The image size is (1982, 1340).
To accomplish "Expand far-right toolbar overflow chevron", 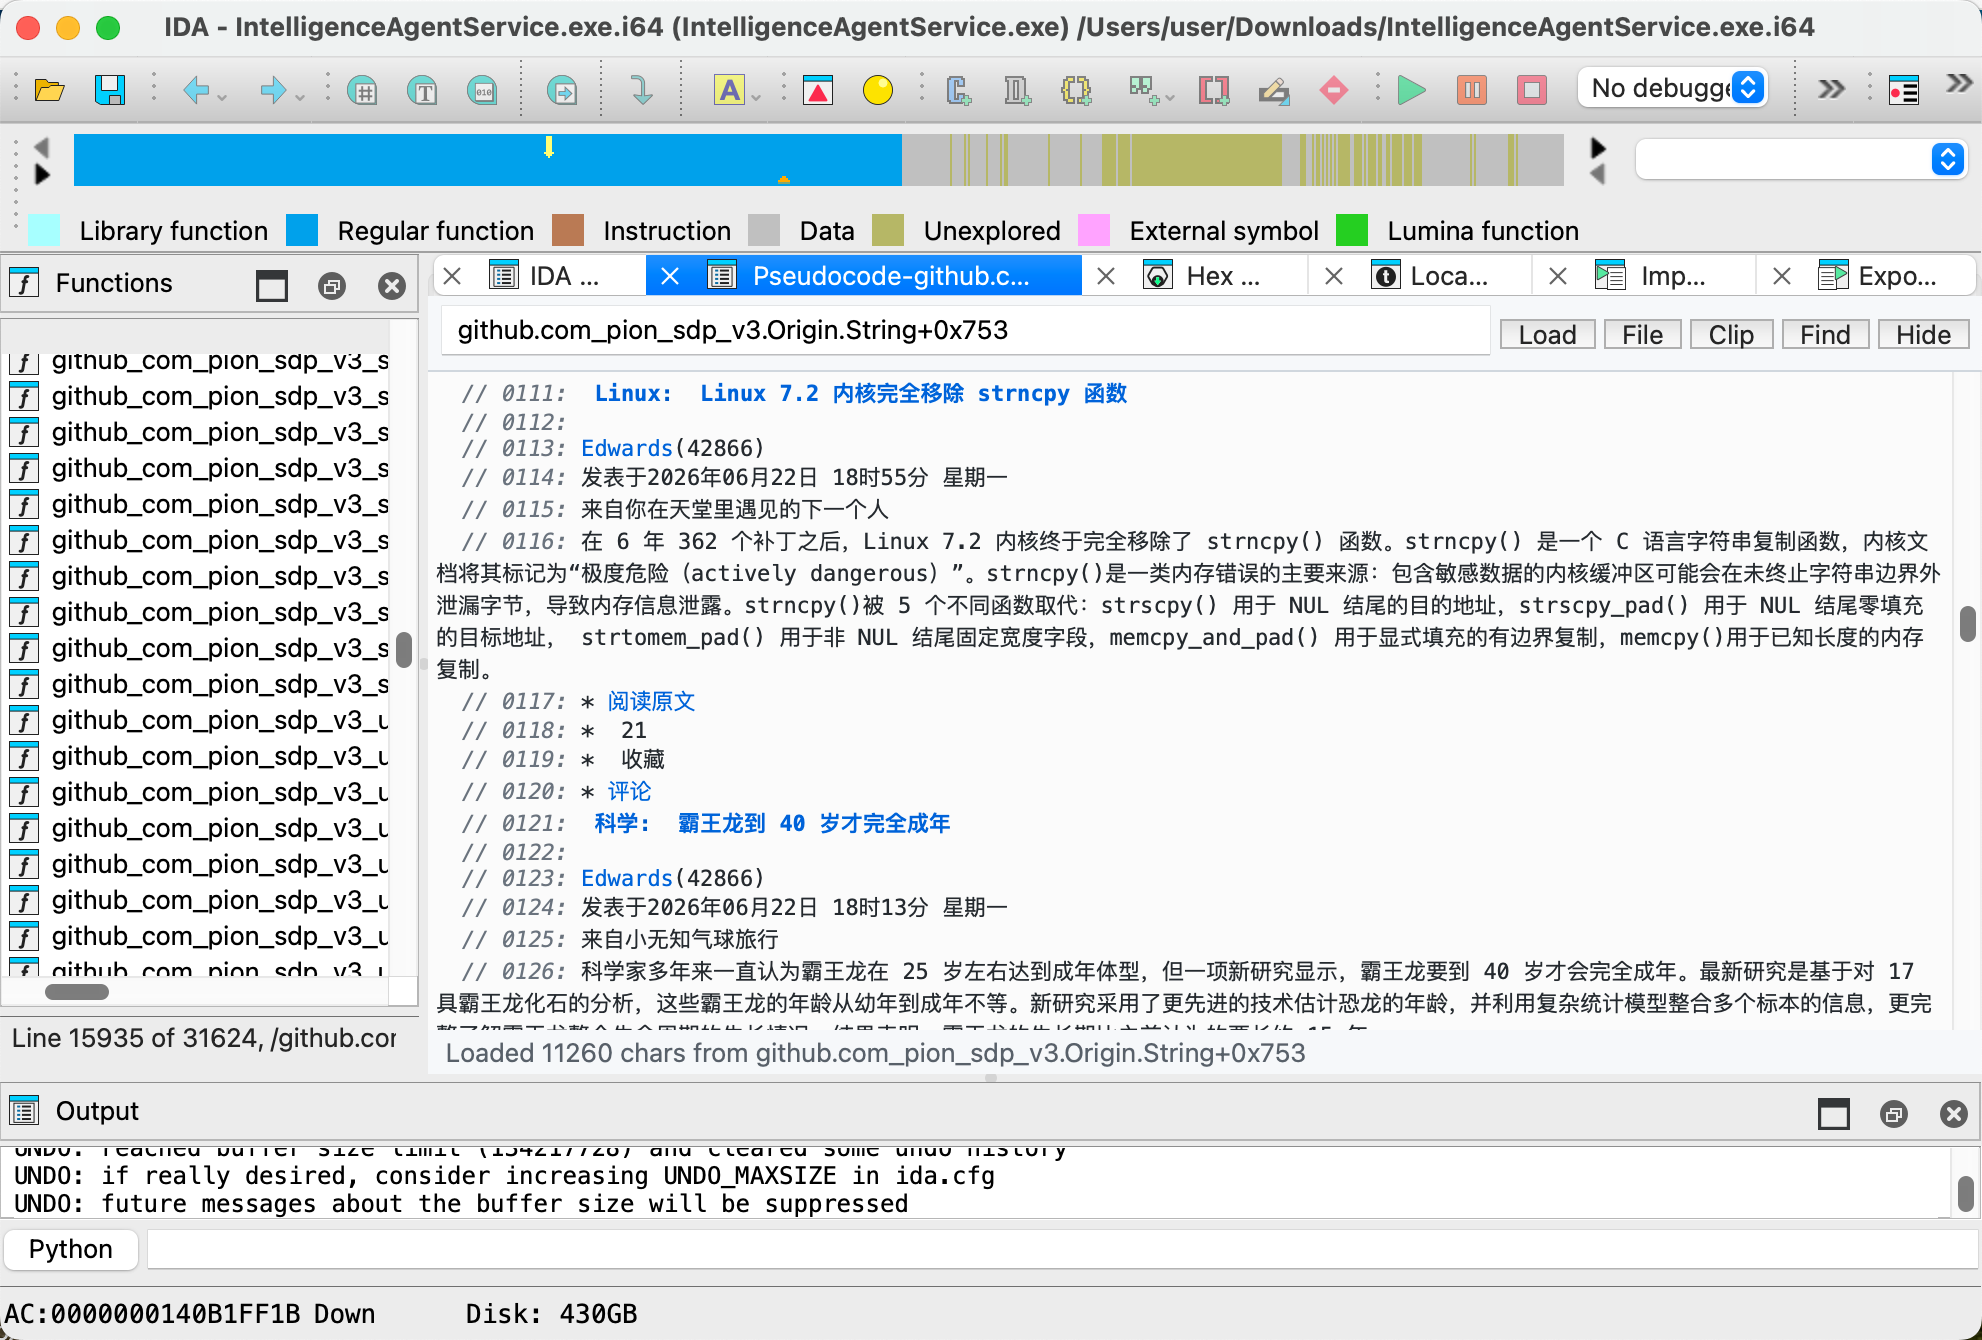I will point(1959,84).
